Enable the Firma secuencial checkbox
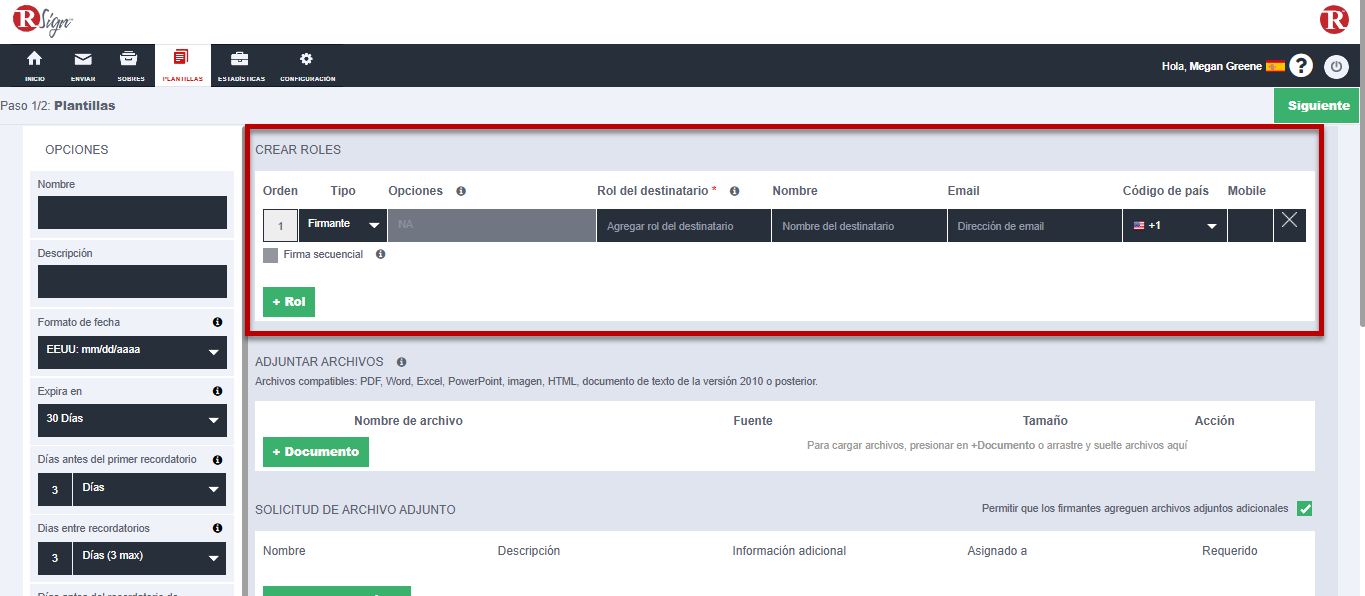 coord(270,255)
